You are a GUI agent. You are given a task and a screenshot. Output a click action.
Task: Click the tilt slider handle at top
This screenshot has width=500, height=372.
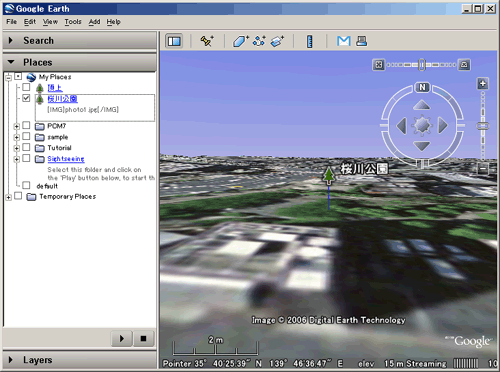tap(422, 65)
